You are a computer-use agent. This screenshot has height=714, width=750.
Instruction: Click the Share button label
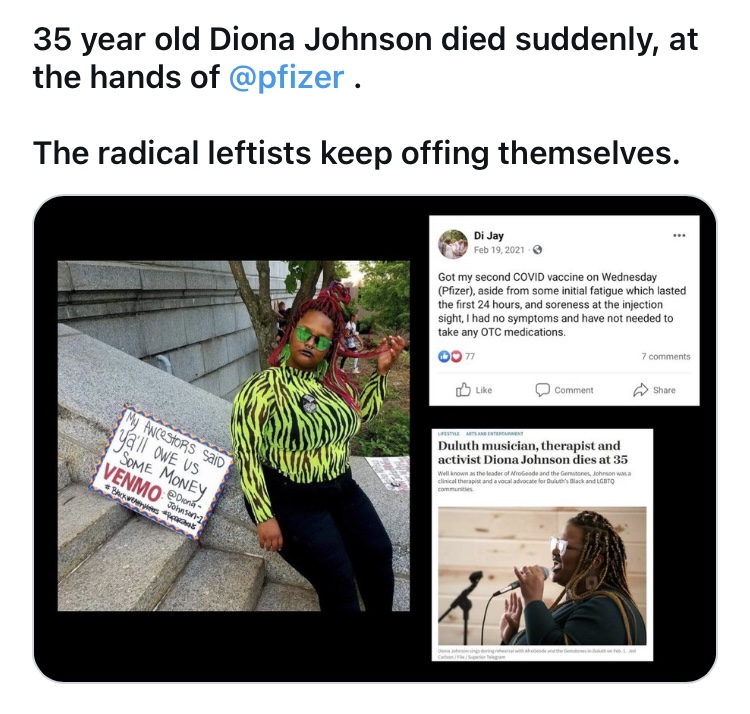(664, 390)
